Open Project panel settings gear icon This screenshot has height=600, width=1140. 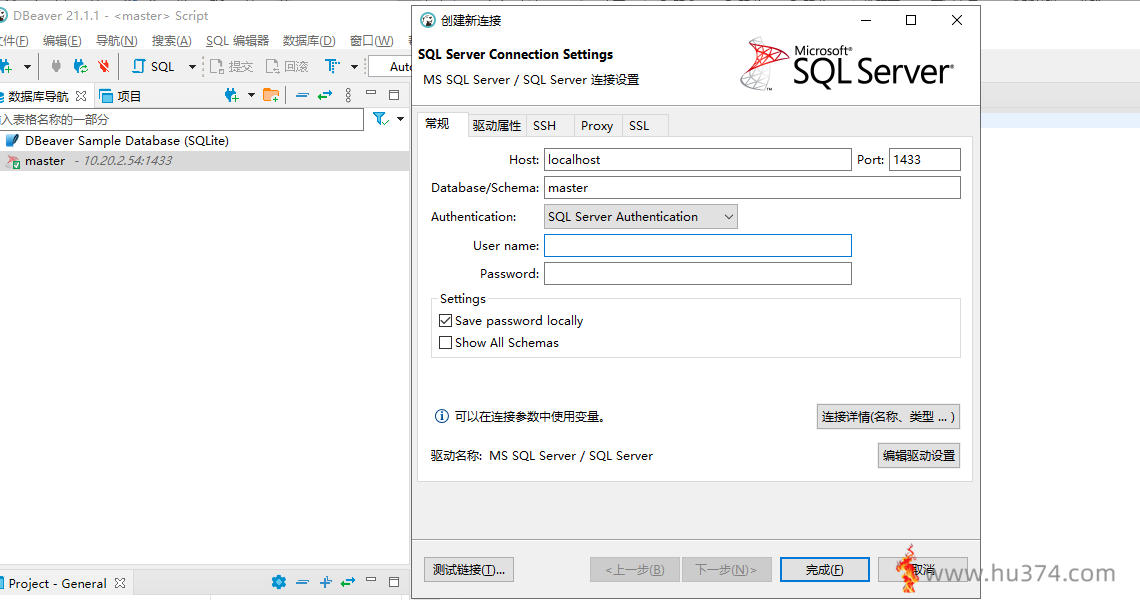coord(278,582)
